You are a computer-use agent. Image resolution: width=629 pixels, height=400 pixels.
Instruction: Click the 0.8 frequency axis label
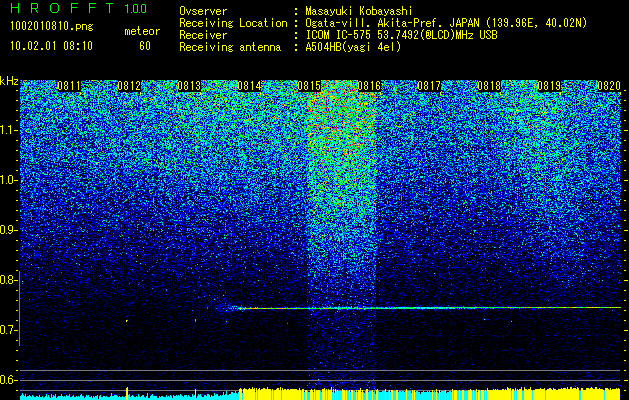point(8,280)
